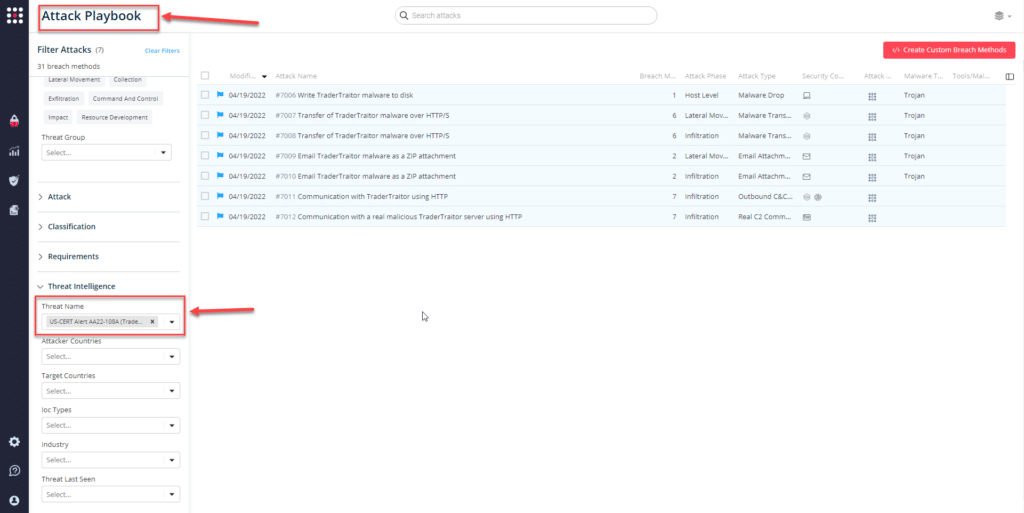The image size is (1024, 513).
Task: Click the Clear Filters link
Action: pos(162,50)
